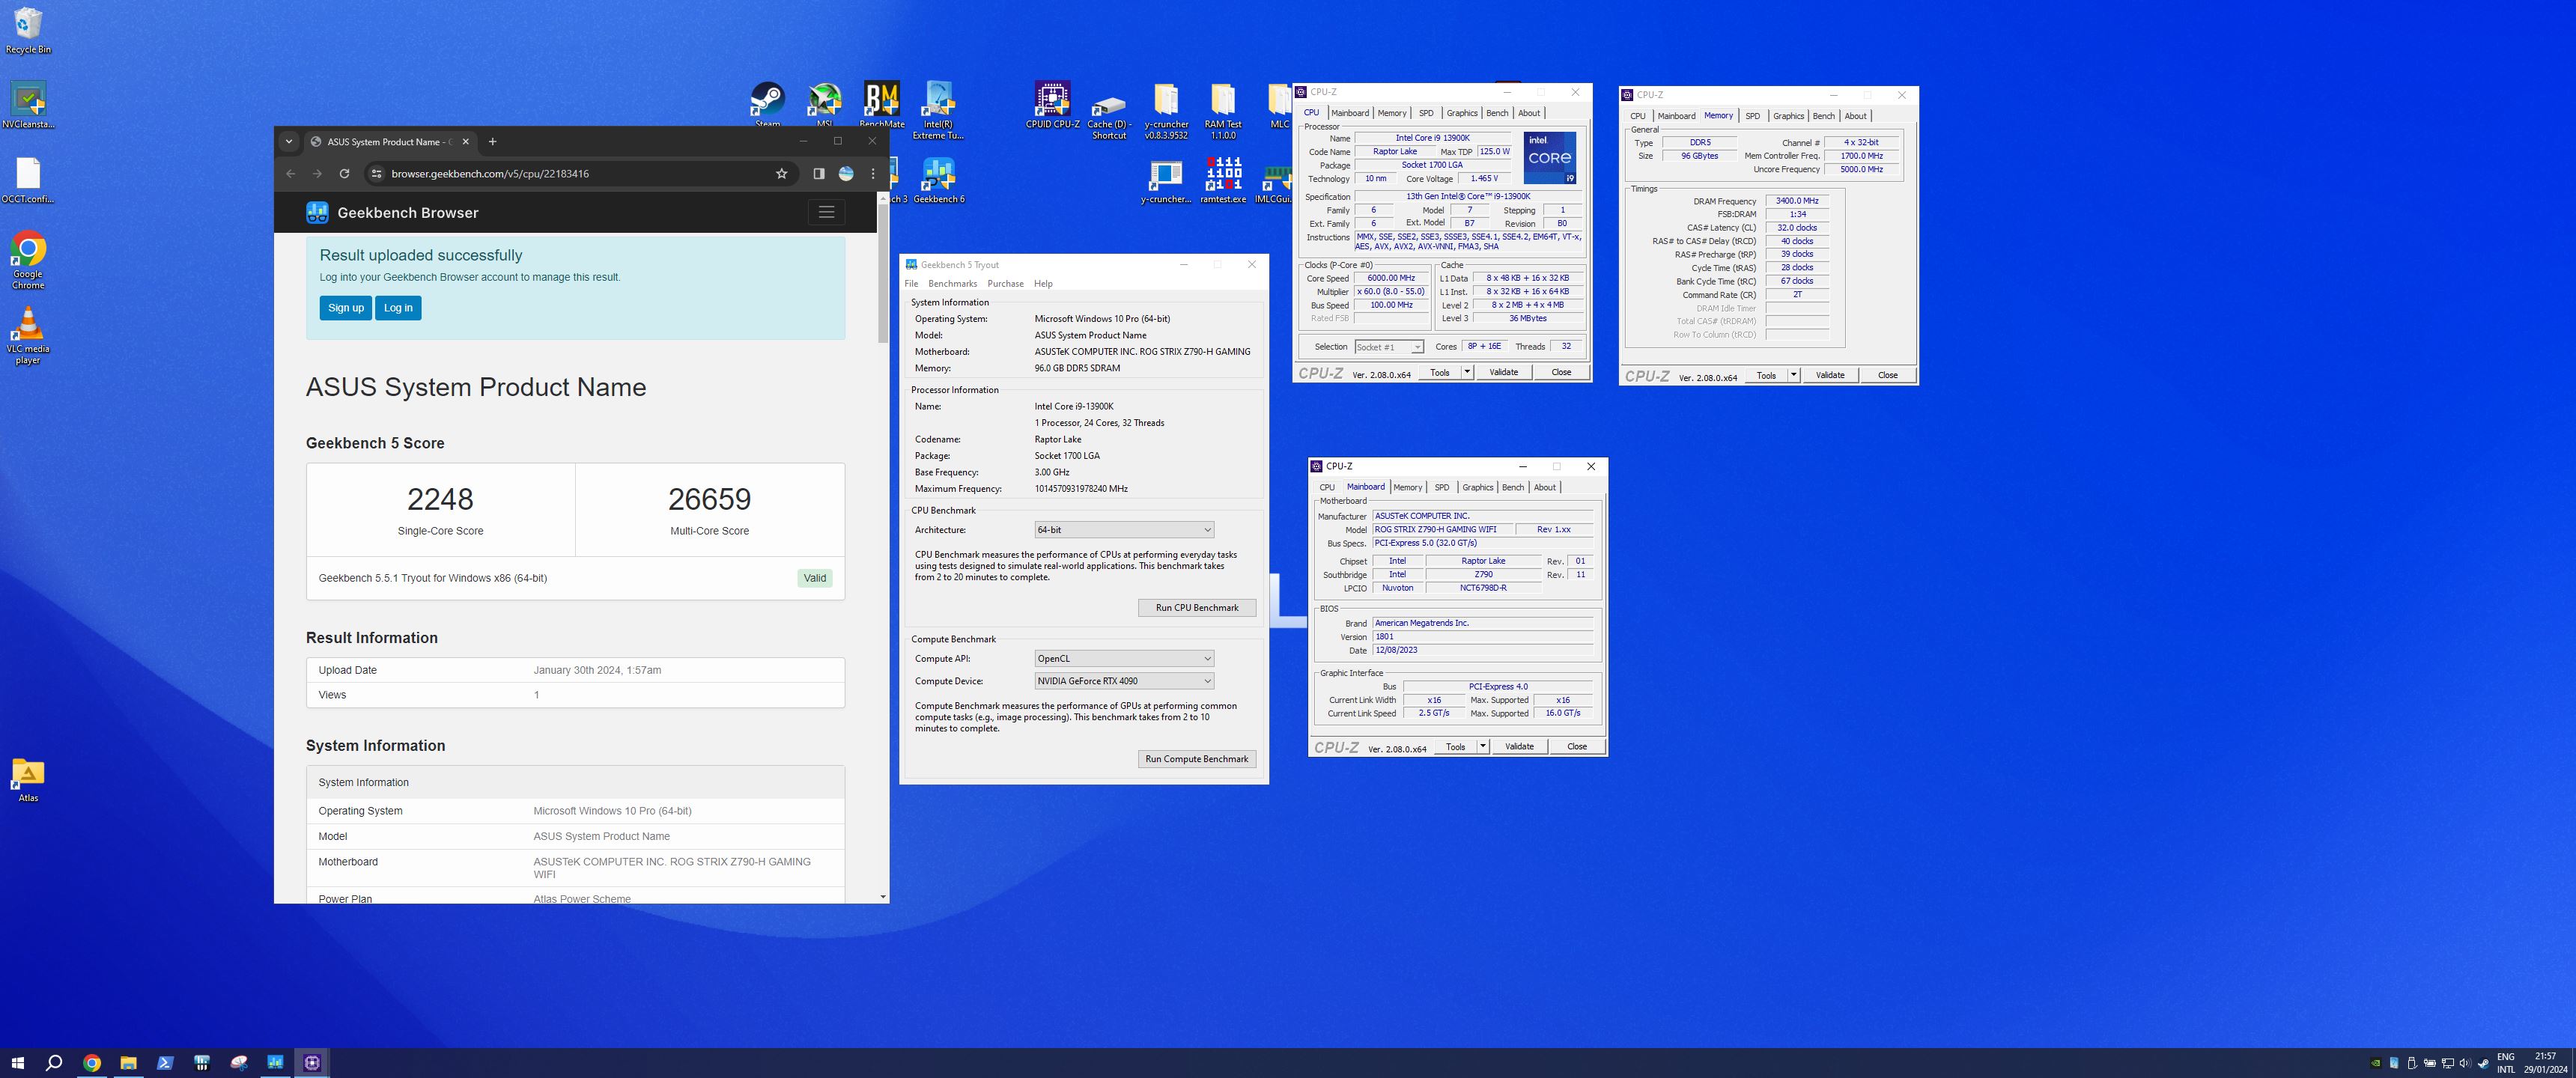Viewport: 2576px width, 1078px height.
Task: Click Tools button in CPU-Z processor window
Action: point(1440,372)
